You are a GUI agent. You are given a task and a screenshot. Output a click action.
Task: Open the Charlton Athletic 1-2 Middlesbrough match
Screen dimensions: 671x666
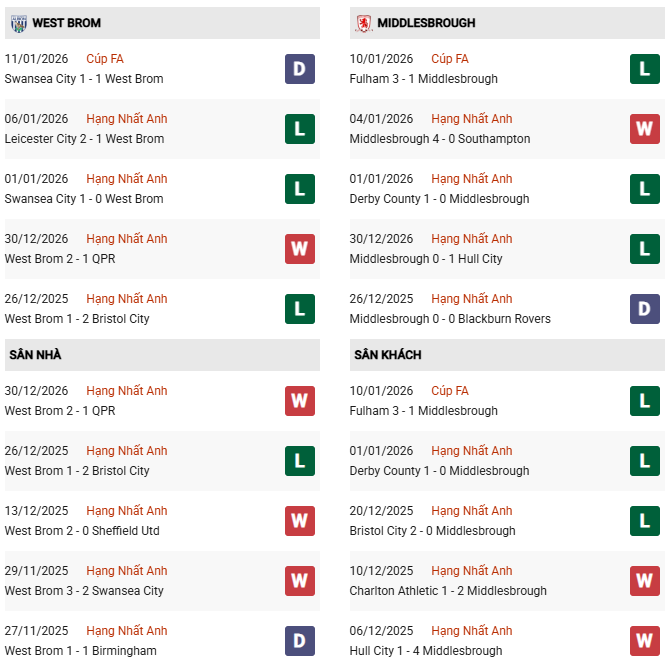pos(448,591)
